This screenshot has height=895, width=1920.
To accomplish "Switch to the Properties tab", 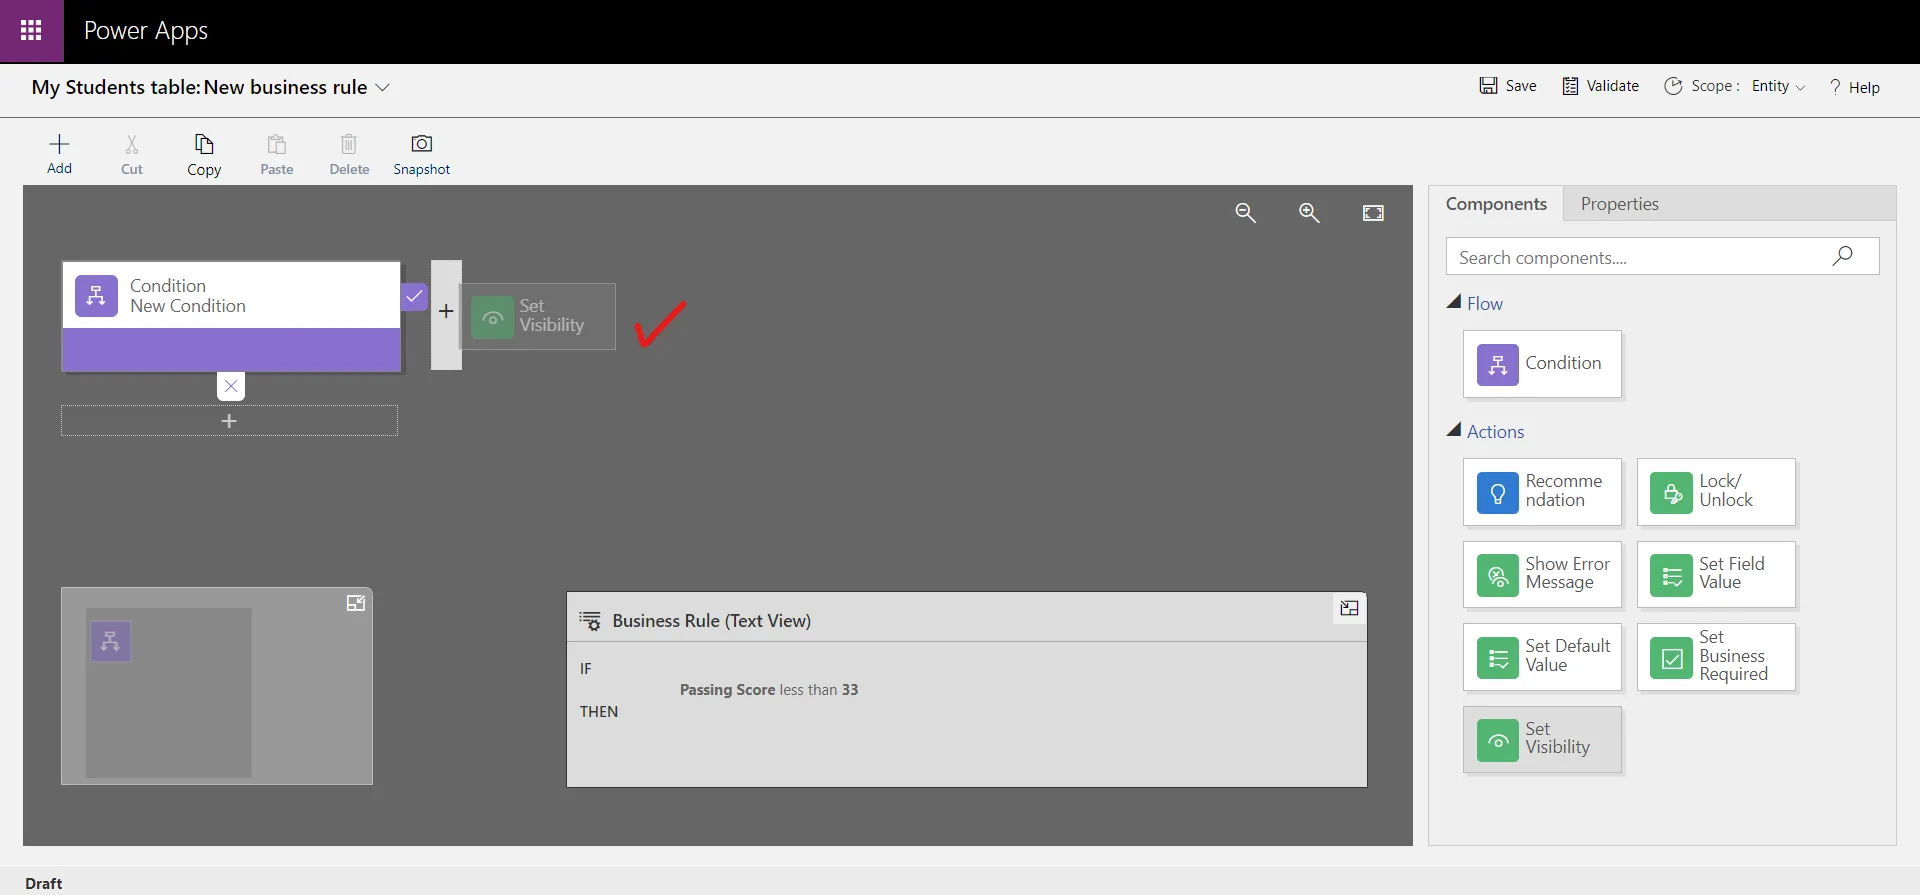I will click(x=1619, y=204).
